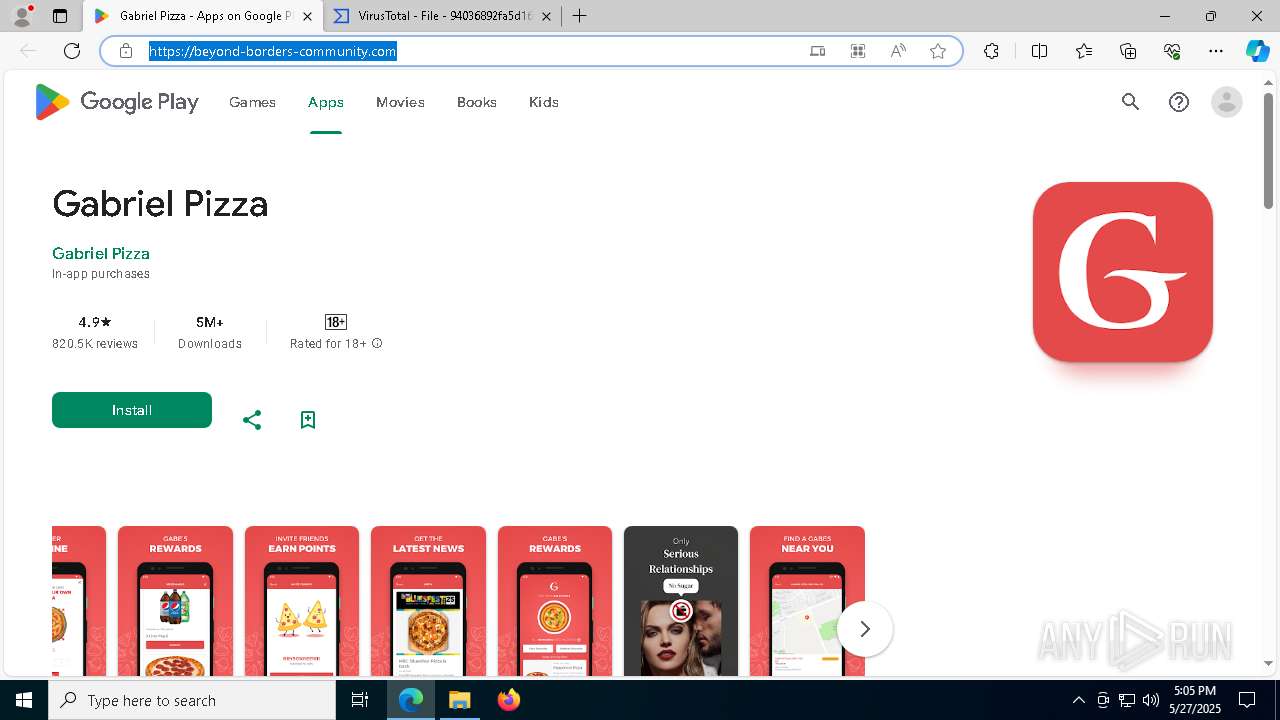Open Browser essentials heart icon
1280x720 pixels.
tap(1172, 51)
